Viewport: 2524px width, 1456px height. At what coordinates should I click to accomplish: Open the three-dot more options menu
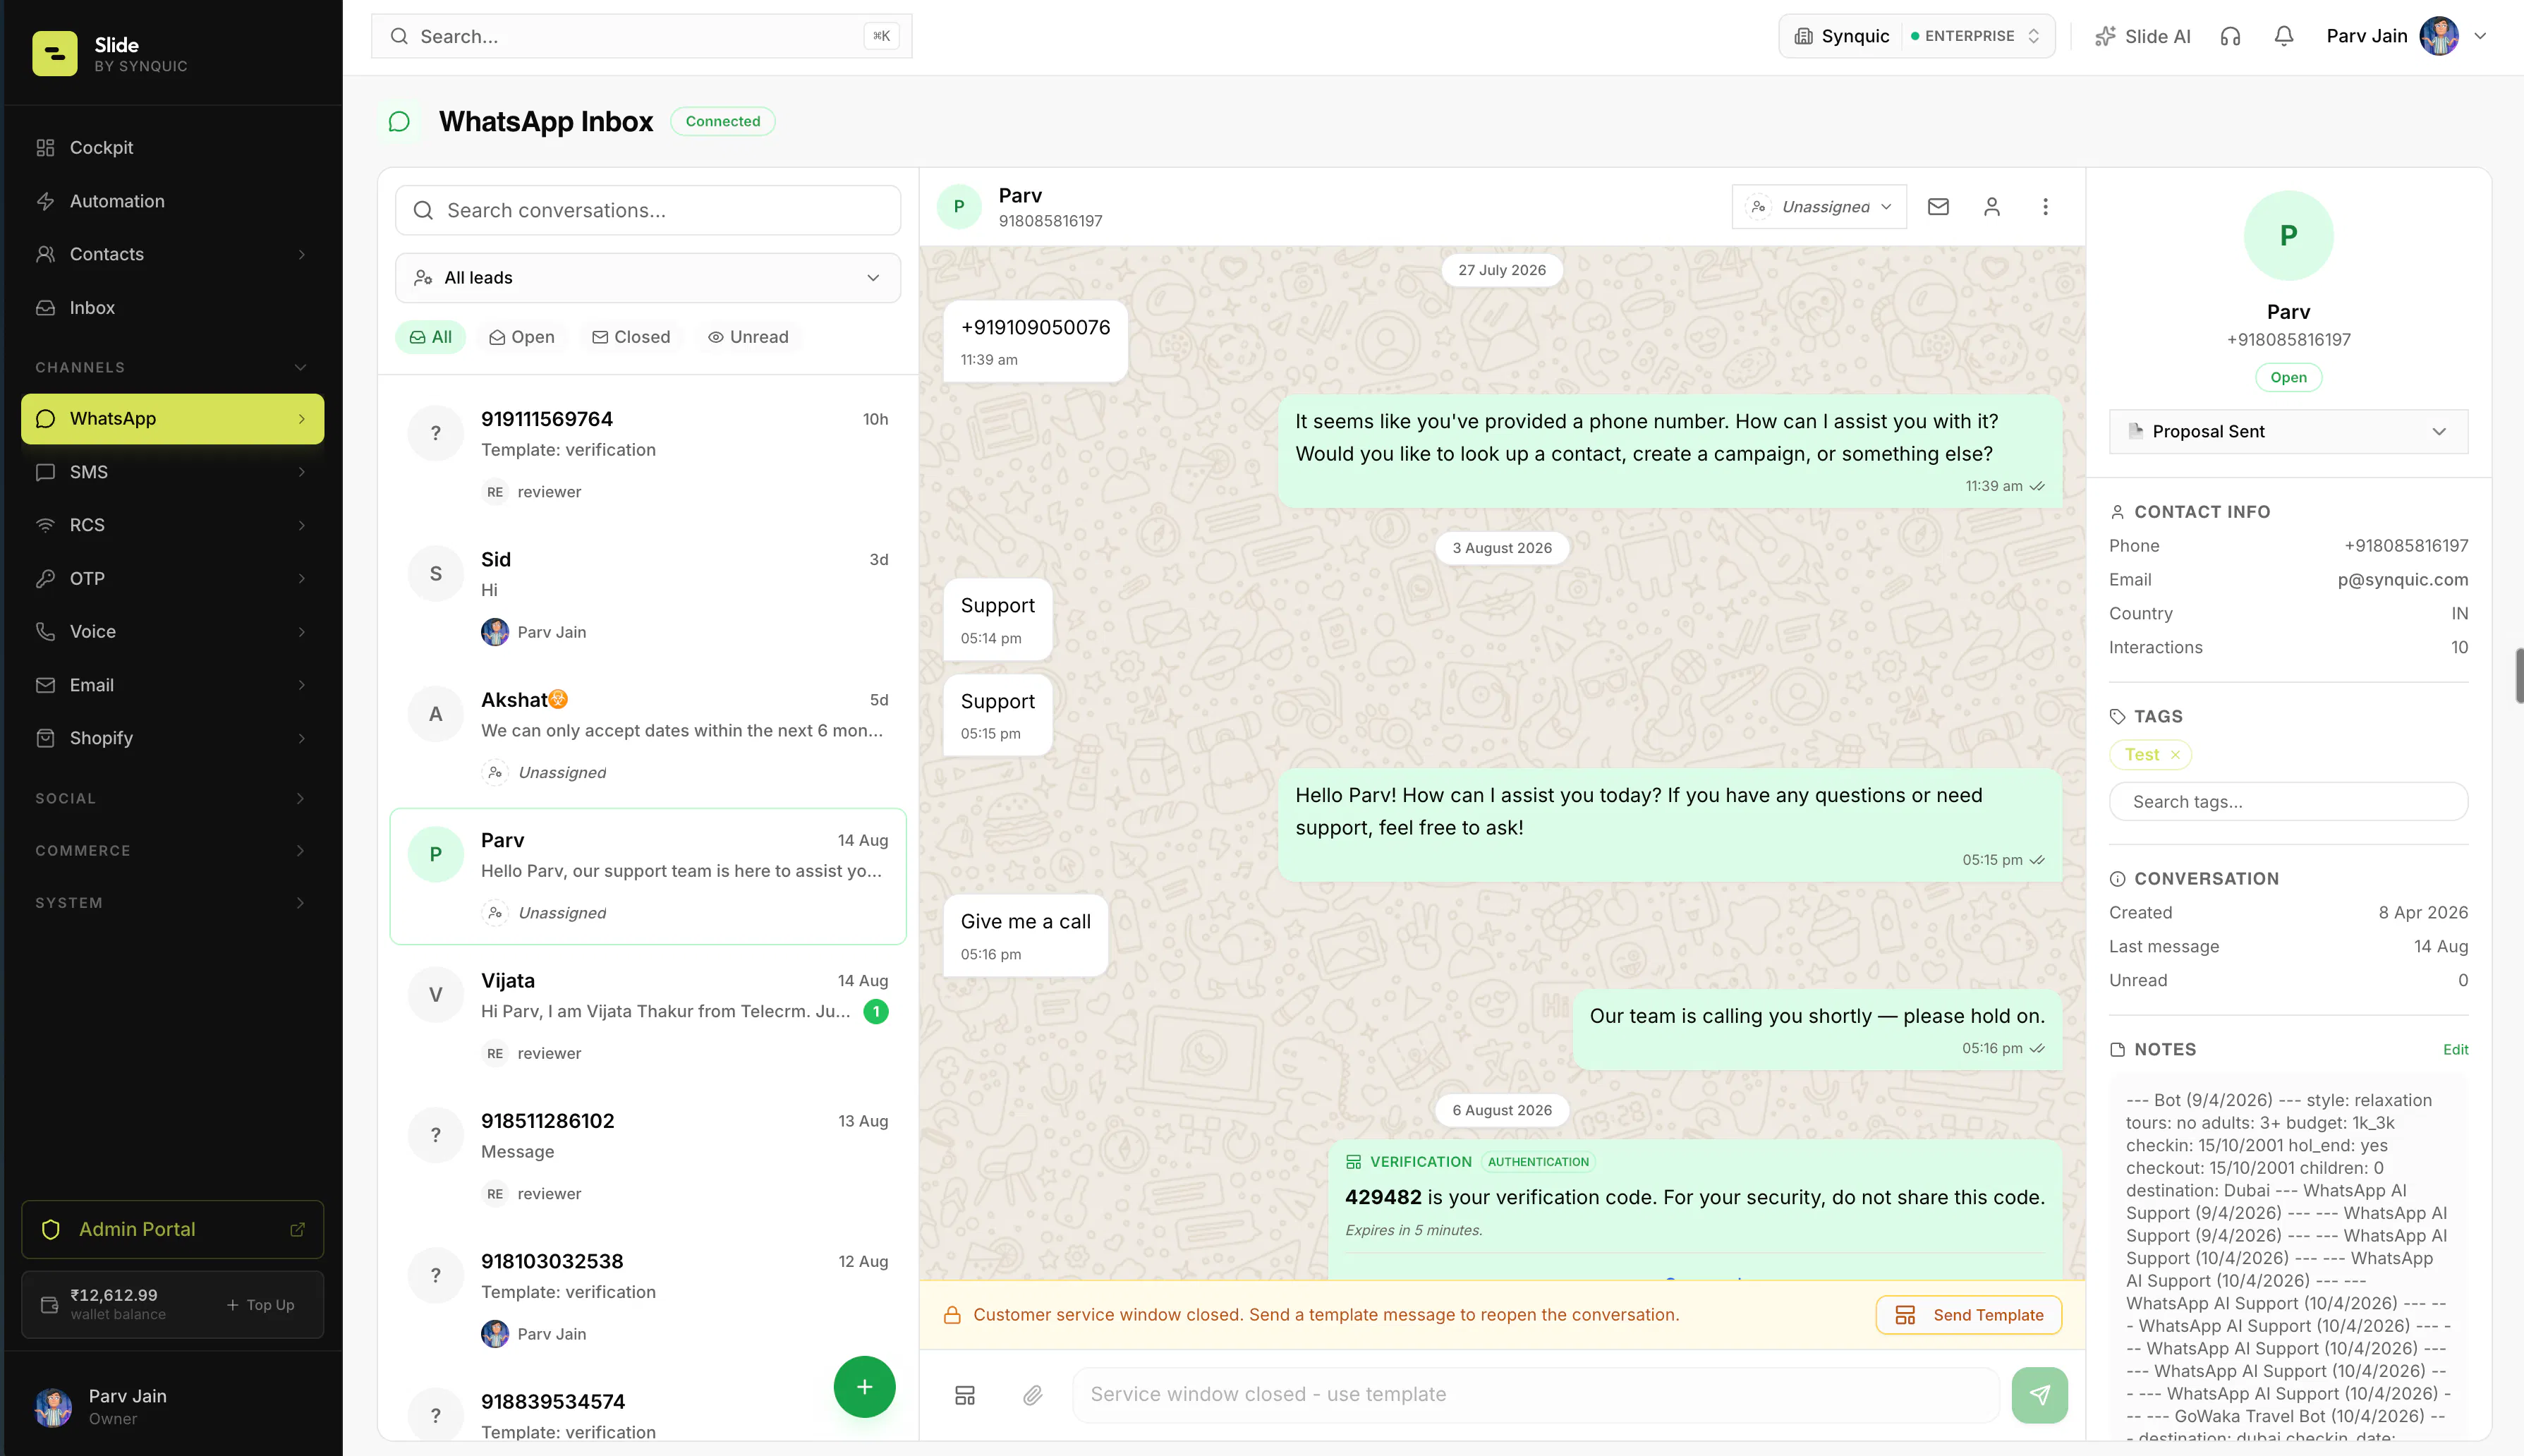[2045, 207]
